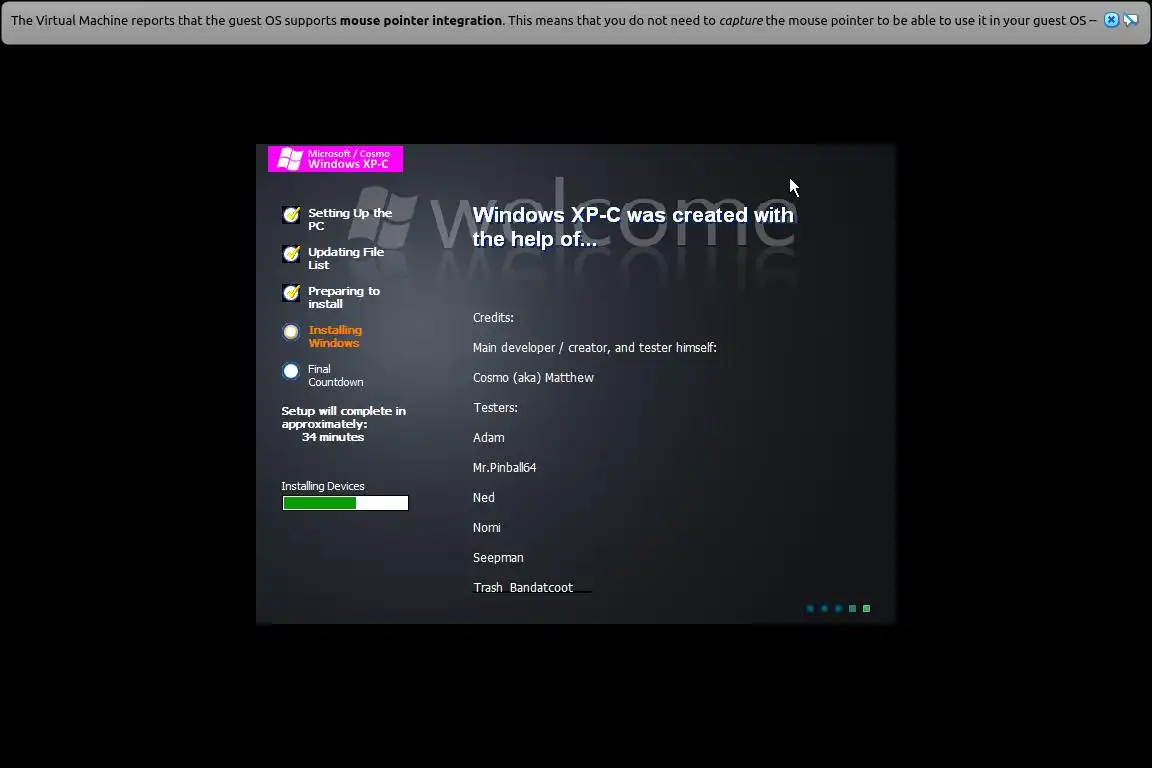Click the Windows XP-C flag logo
Viewport: 1152px width, 768px height.
click(x=289, y=159)
